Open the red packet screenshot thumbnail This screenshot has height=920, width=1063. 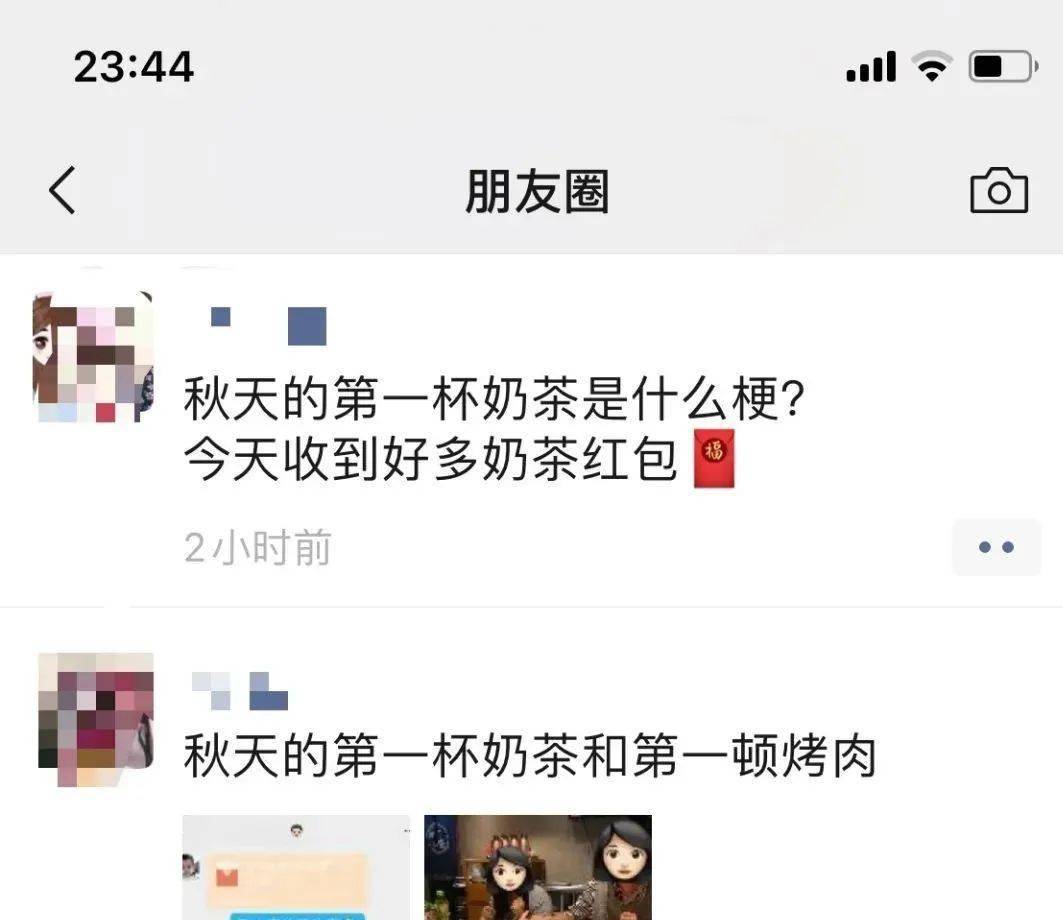(296, 867)
